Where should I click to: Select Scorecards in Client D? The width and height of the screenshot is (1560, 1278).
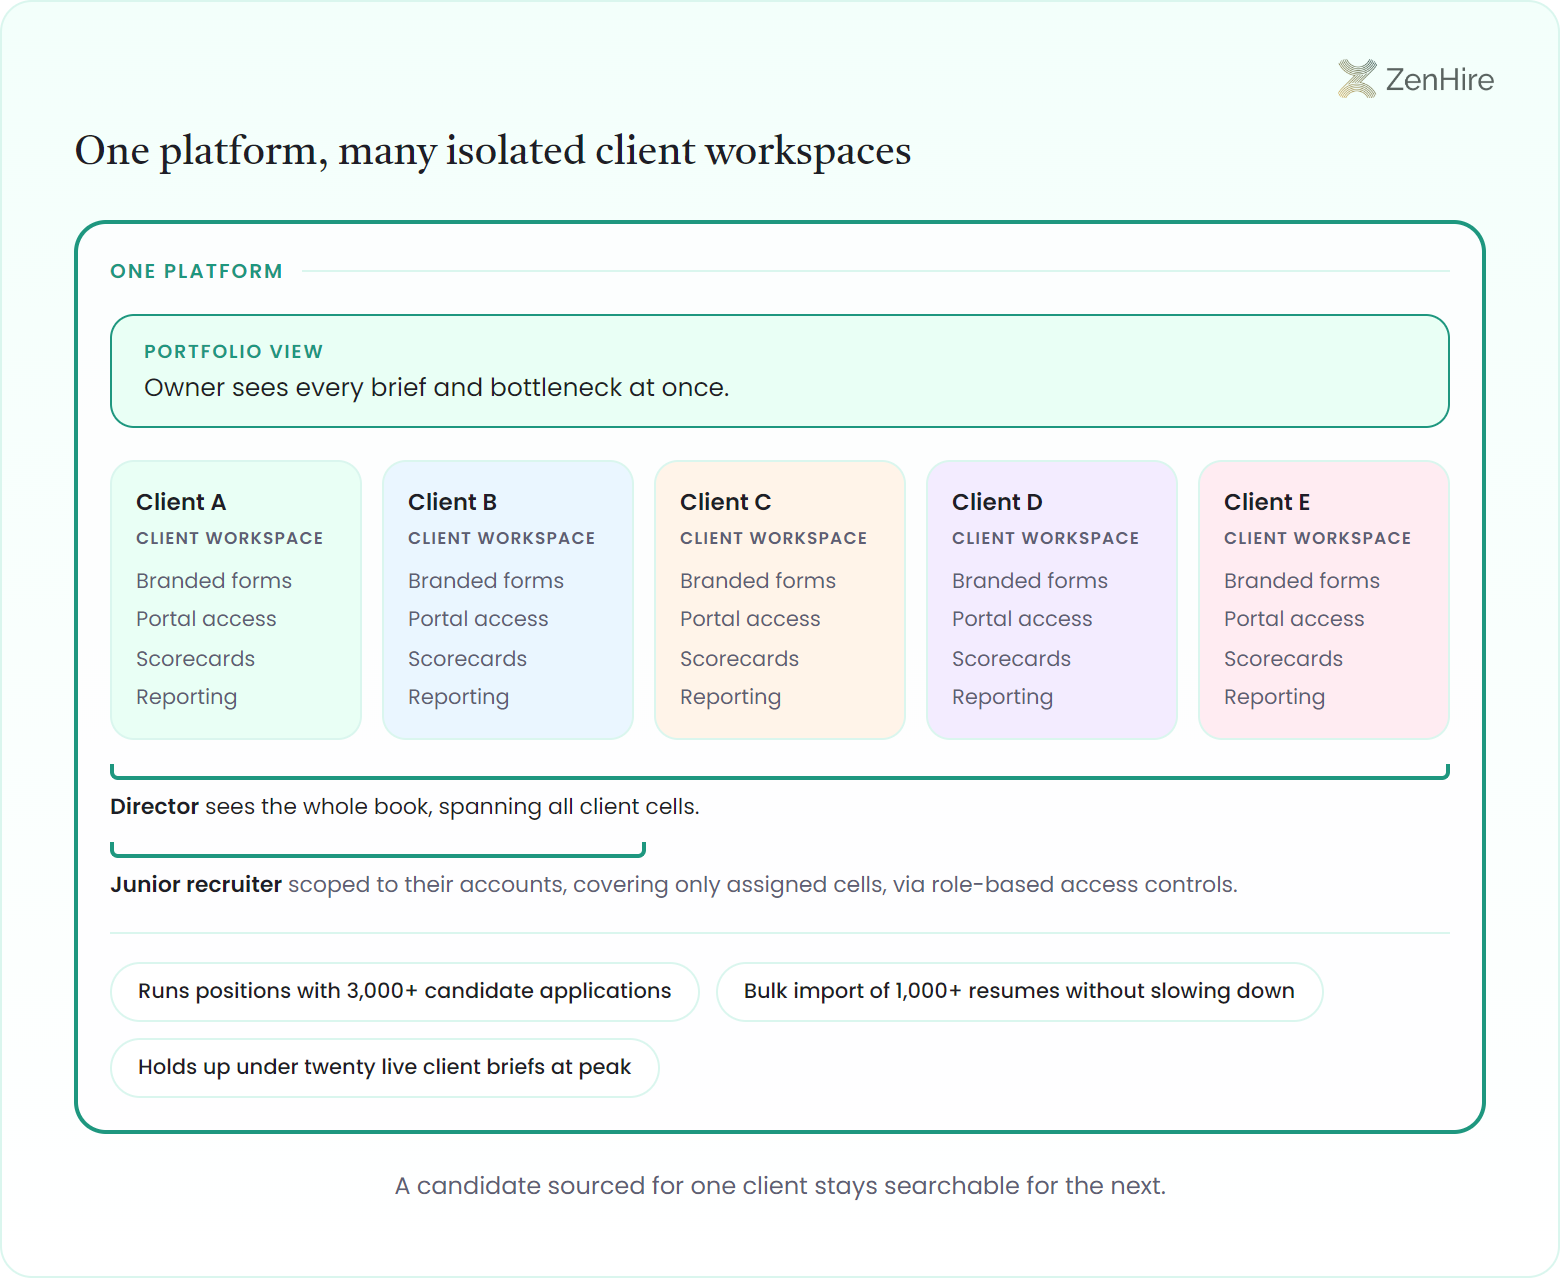click(x=1012, y=659)
